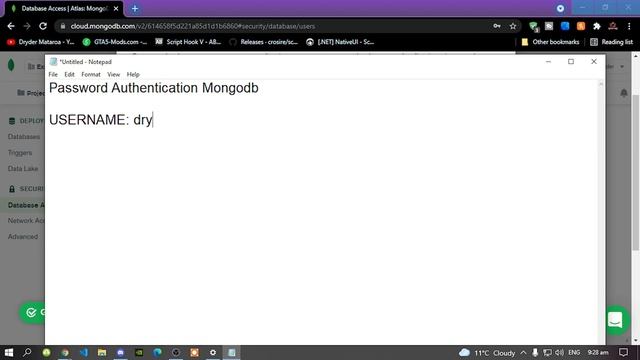Open Microsoft Edge from taskbar

pyautogui.click(x=158, y=353)
